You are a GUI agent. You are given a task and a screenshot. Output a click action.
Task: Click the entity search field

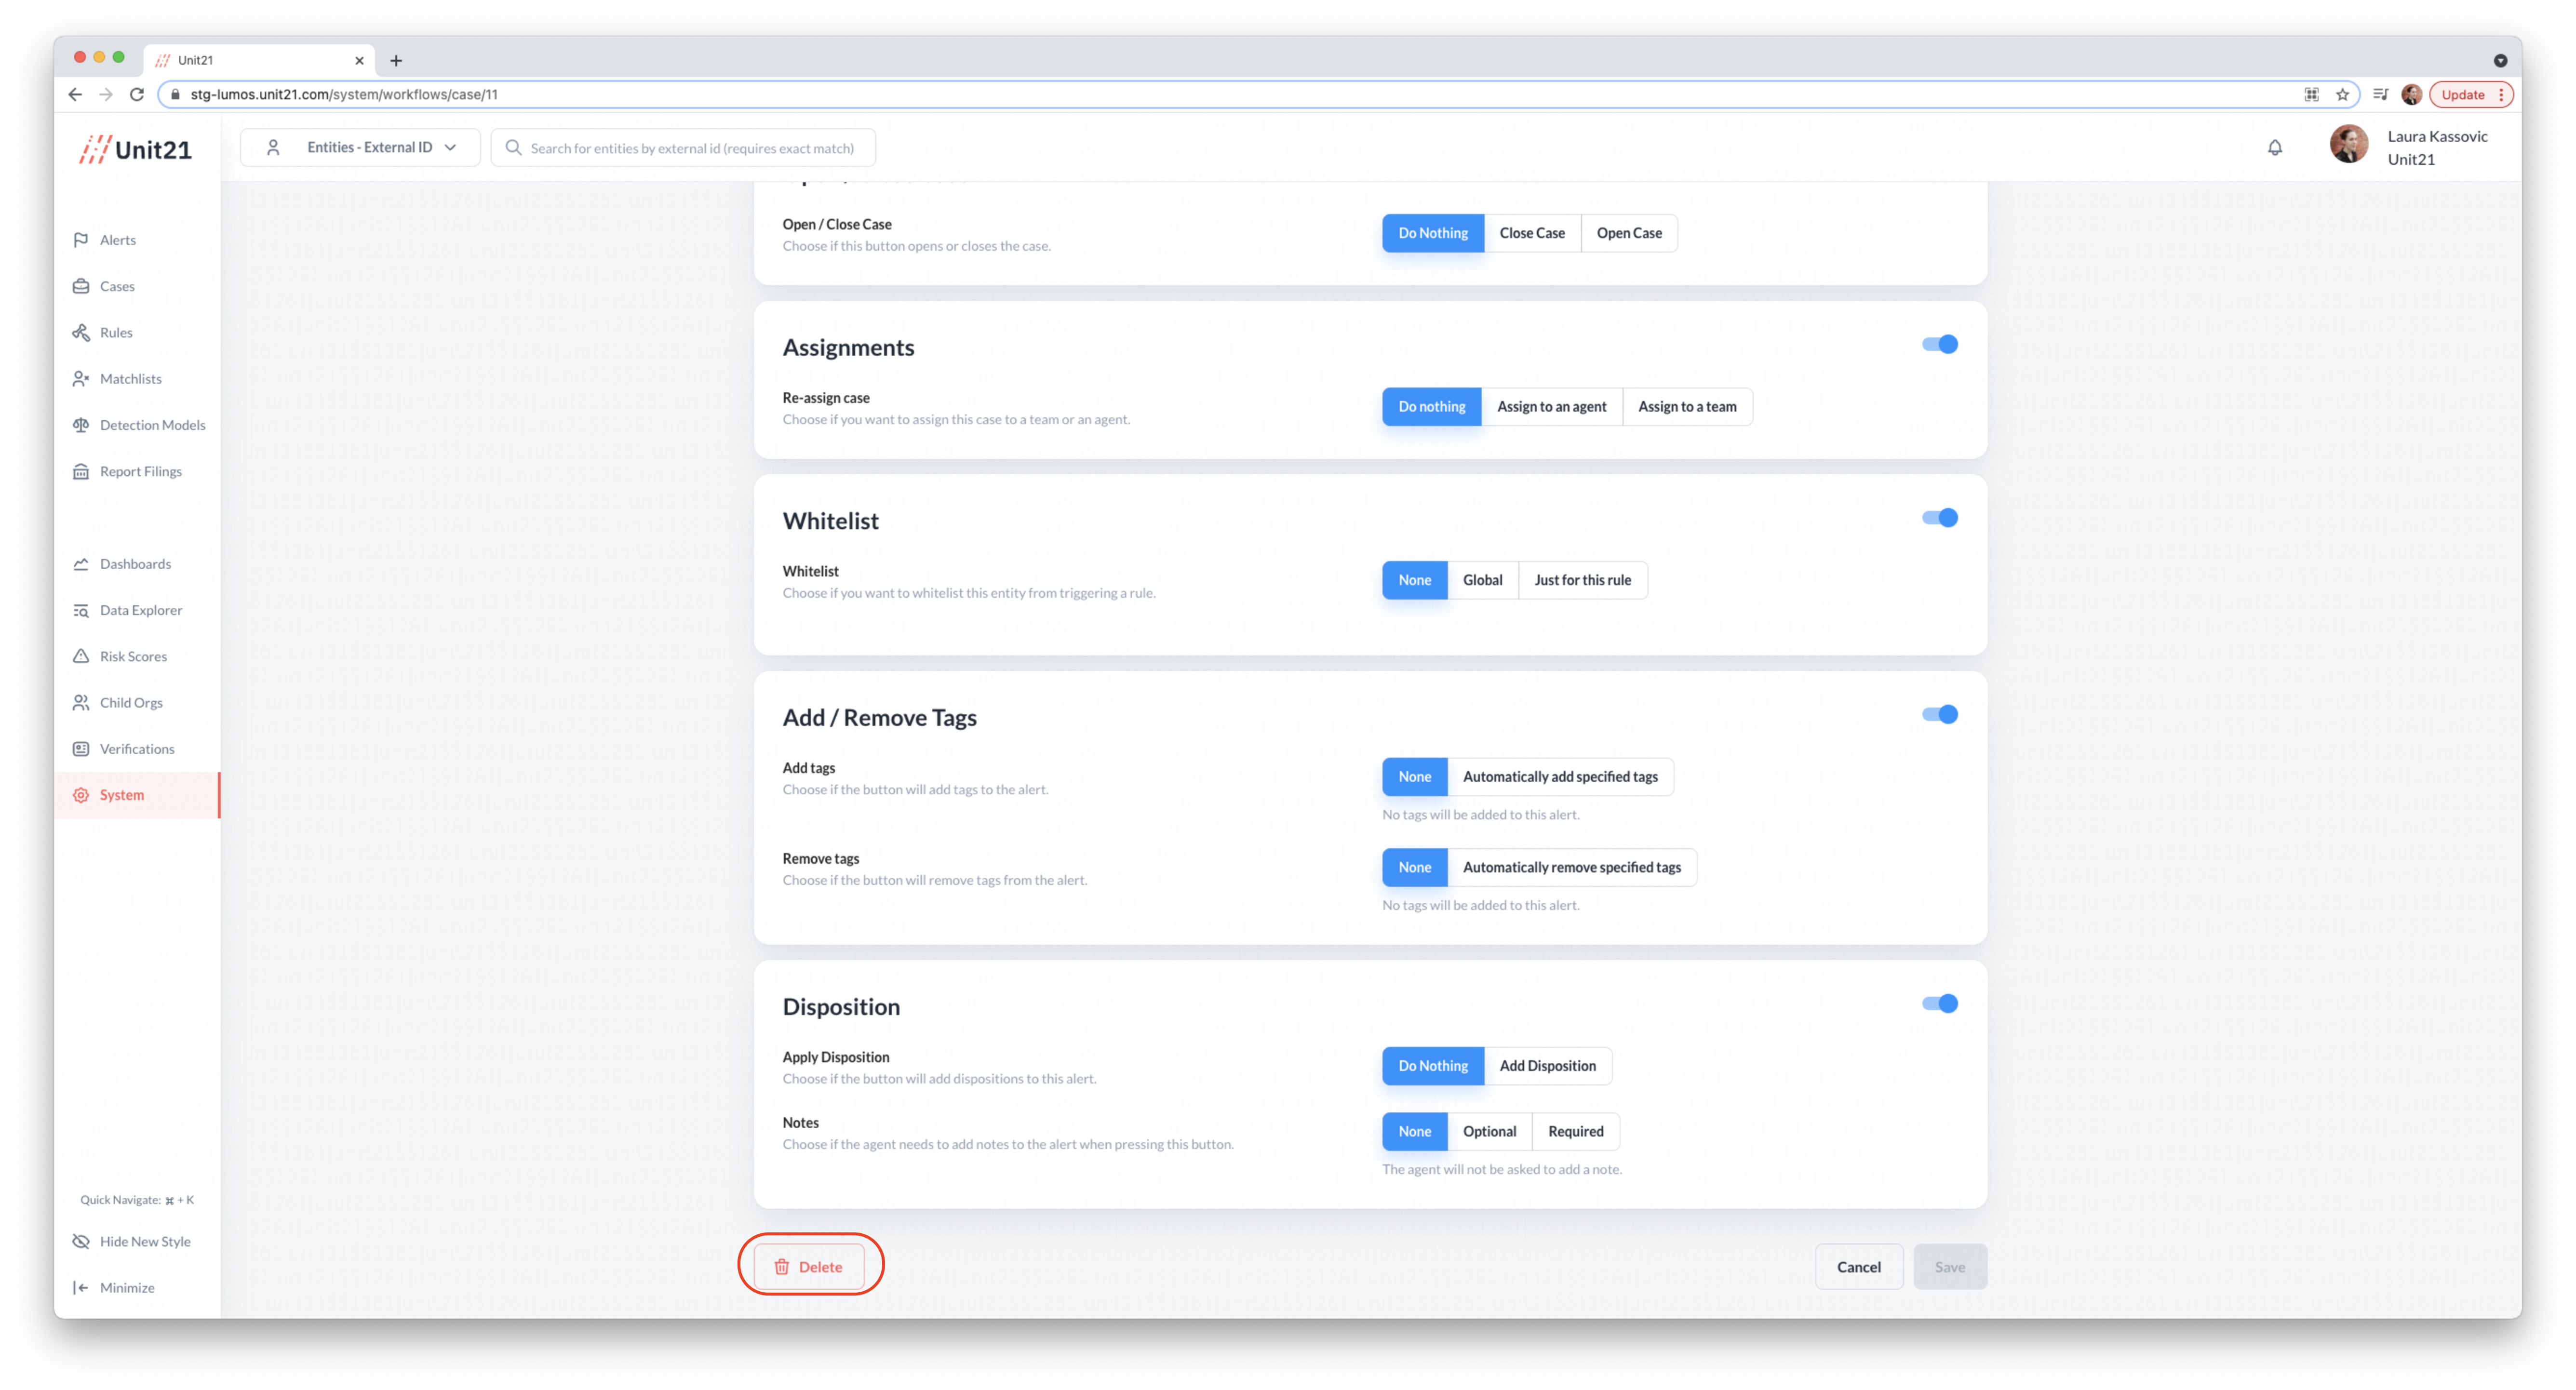pos(683,148)
